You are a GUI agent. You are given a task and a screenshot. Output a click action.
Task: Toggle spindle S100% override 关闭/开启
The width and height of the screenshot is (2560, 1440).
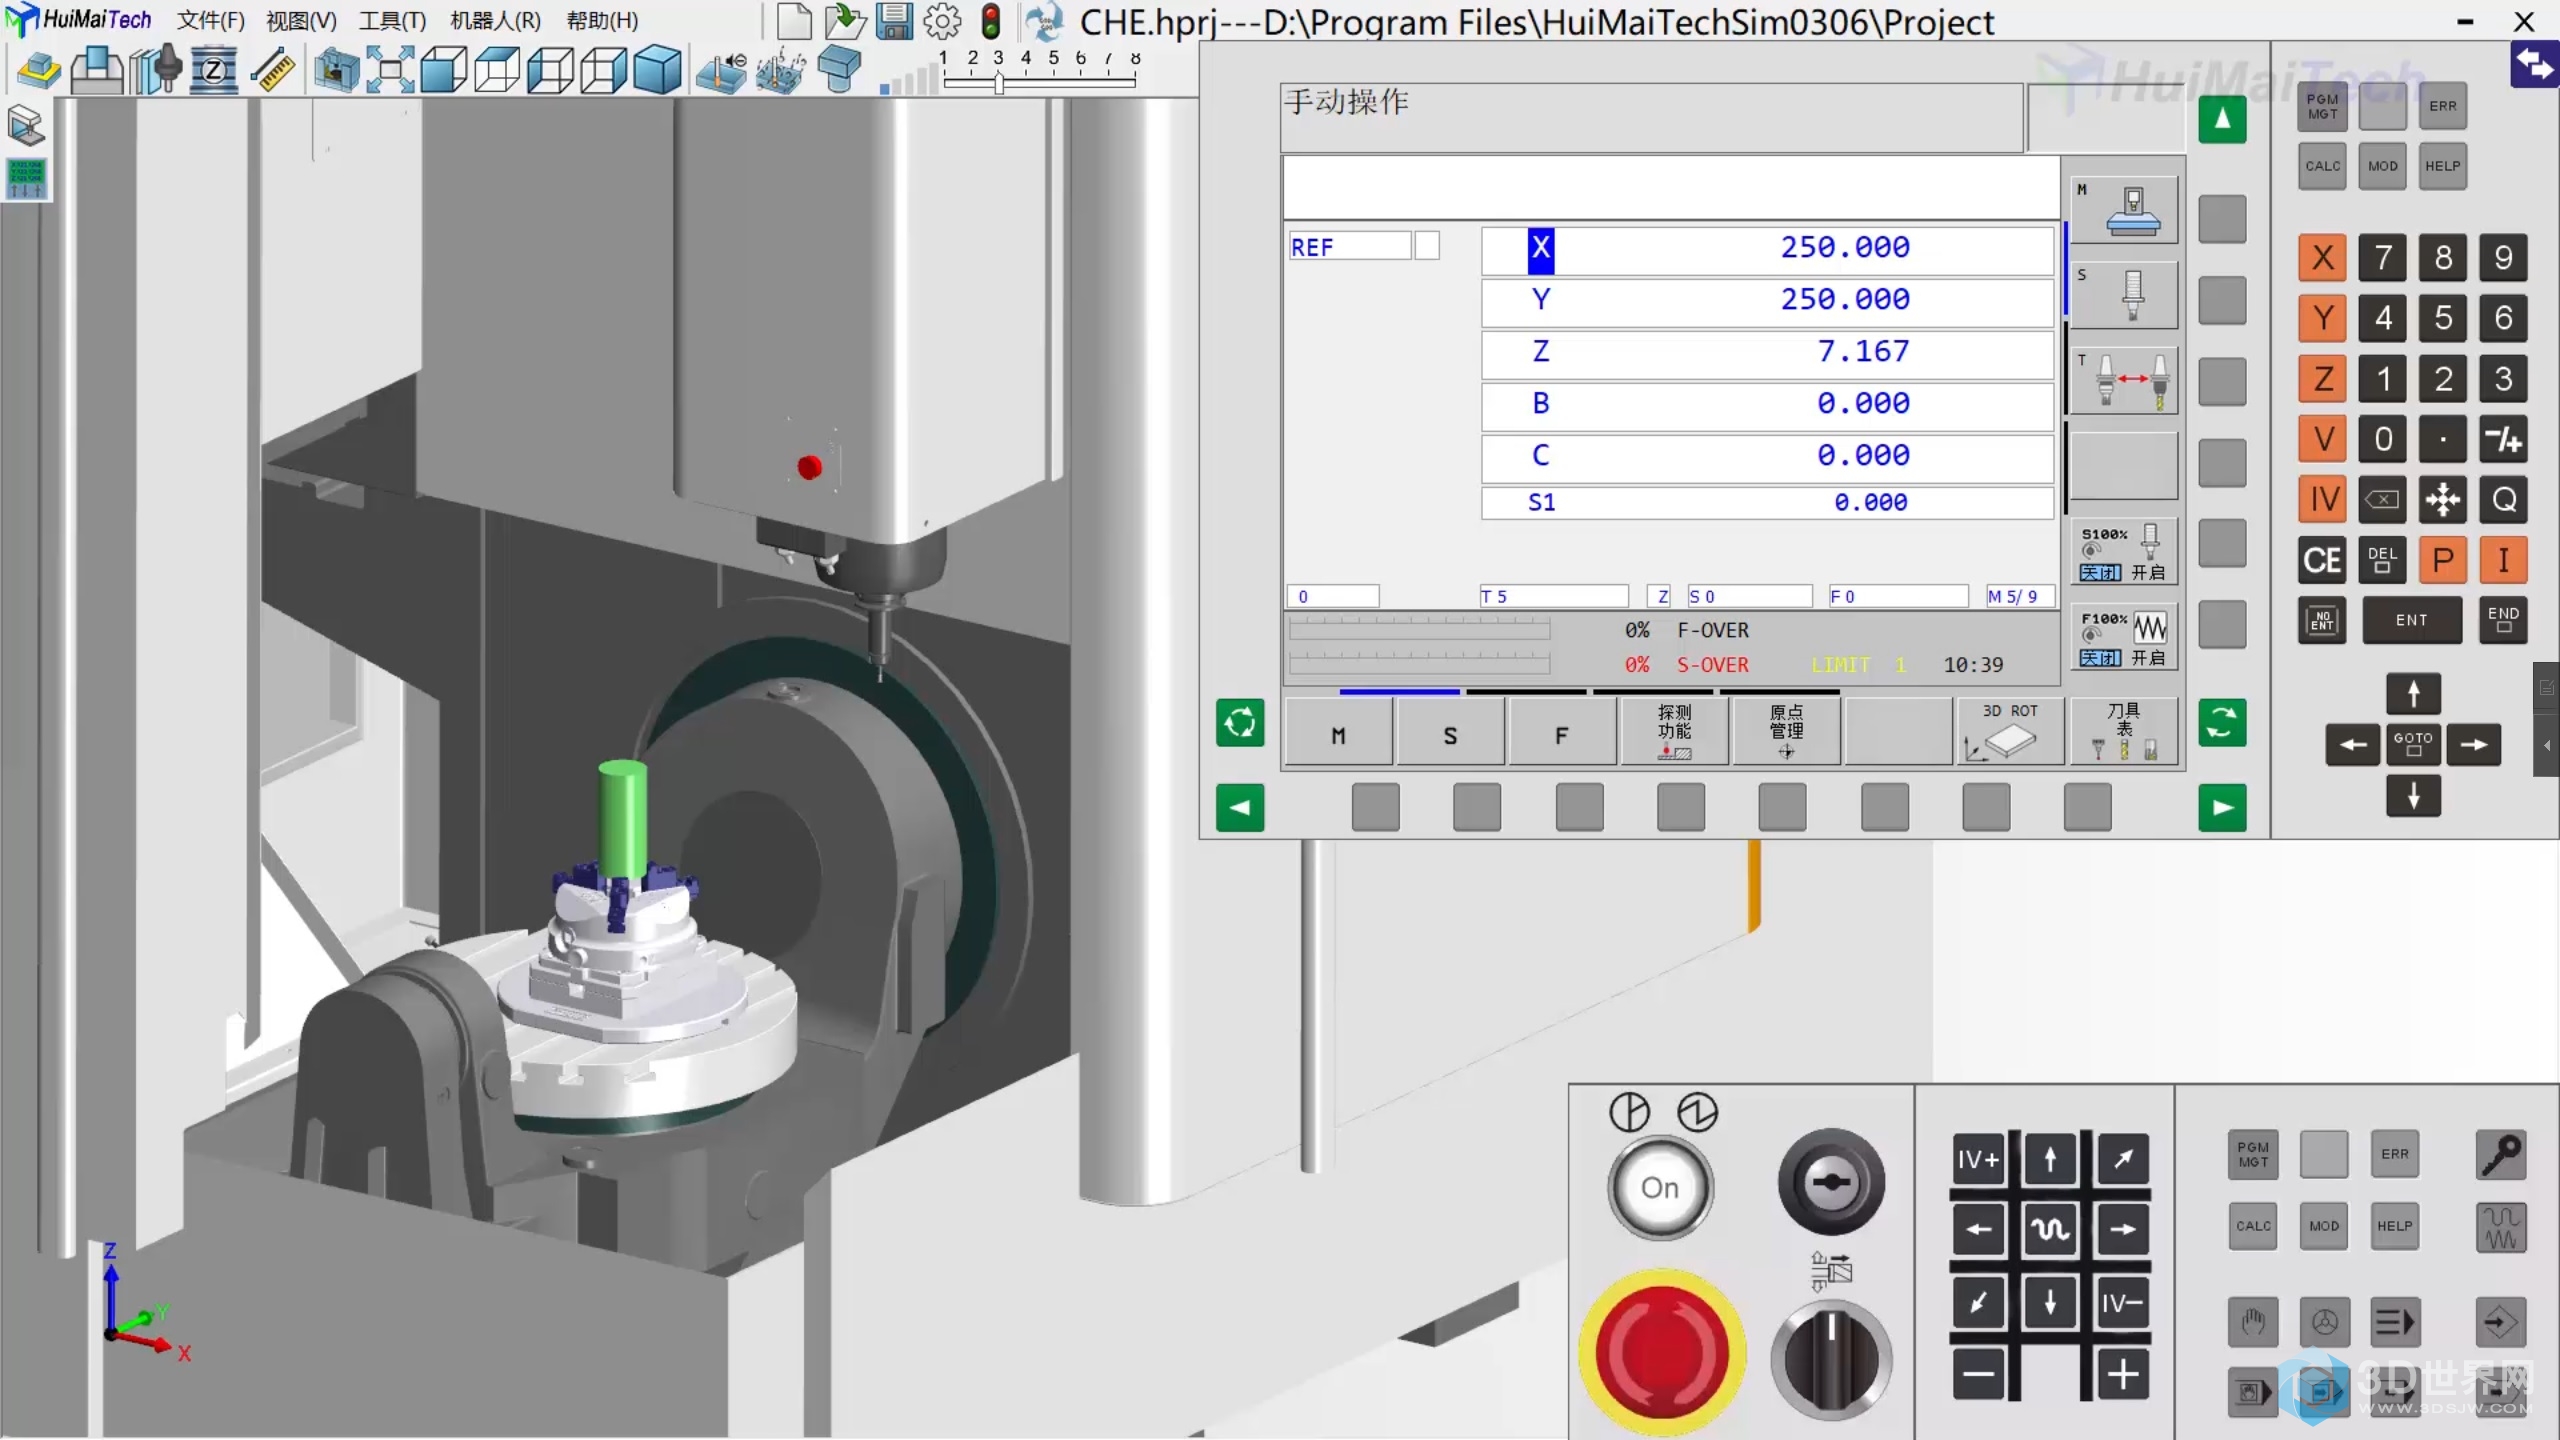pyautogui.click(x=2123, y=552)
